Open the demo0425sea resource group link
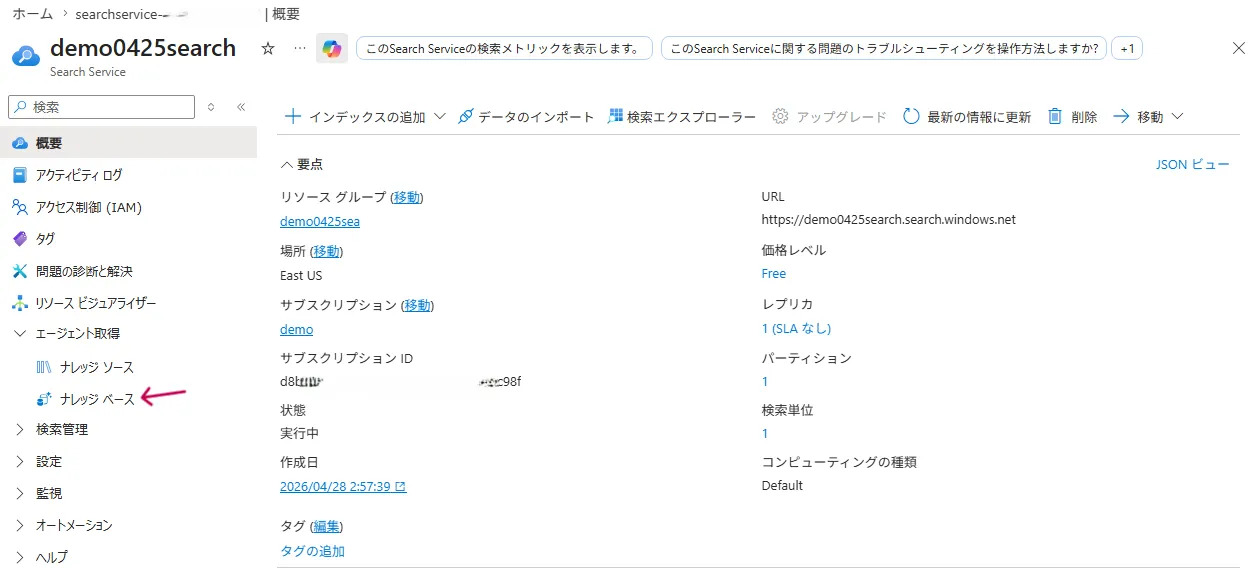 320,221
